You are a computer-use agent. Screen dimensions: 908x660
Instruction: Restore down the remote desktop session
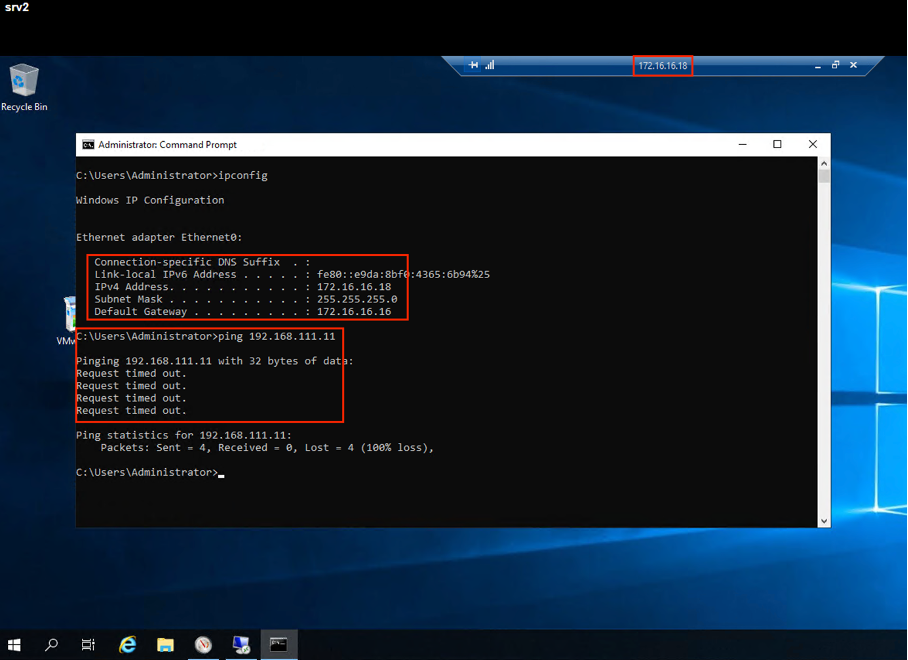point(835,65)
